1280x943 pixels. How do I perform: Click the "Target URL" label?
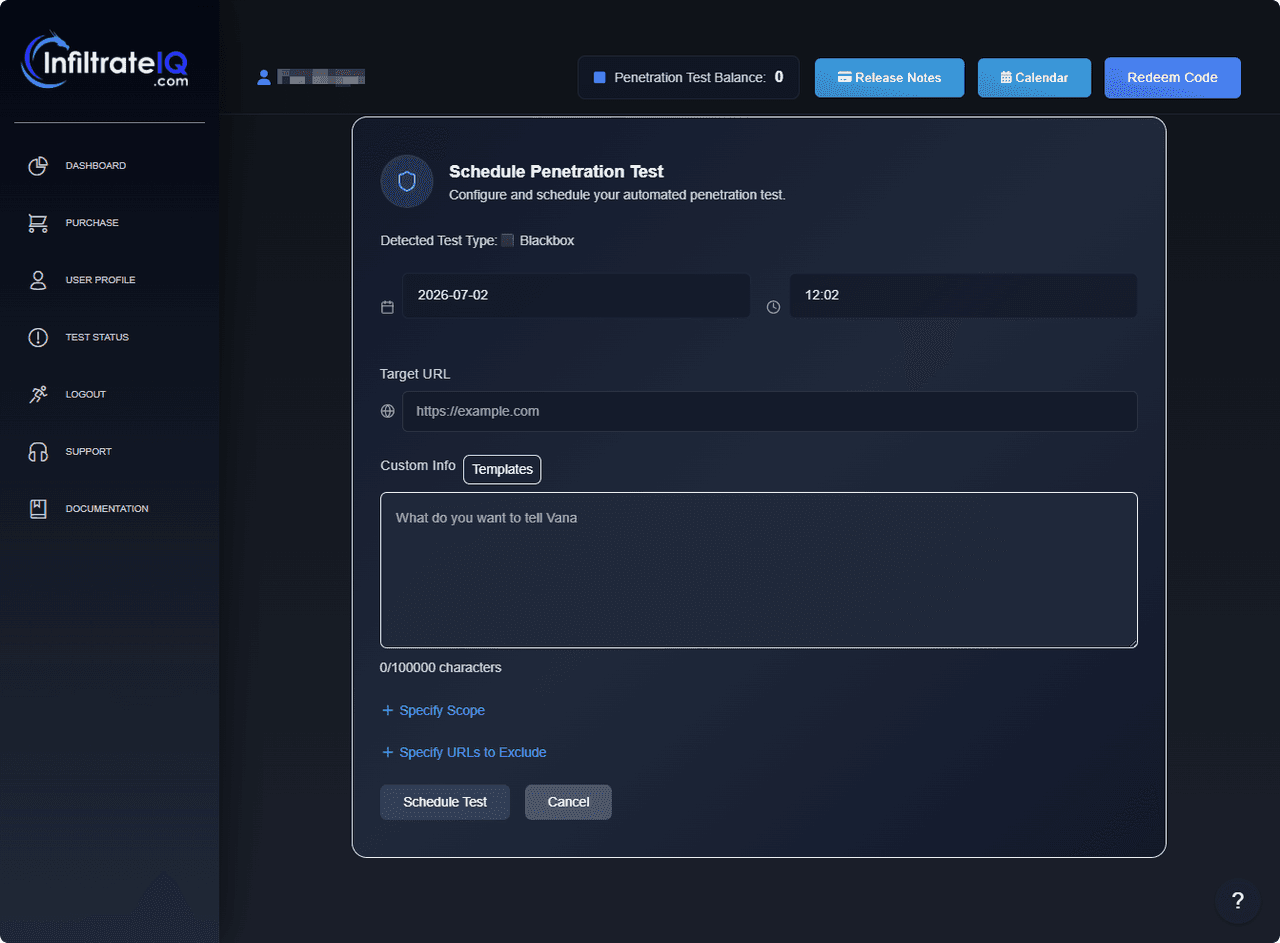click(x=415, y=374)
